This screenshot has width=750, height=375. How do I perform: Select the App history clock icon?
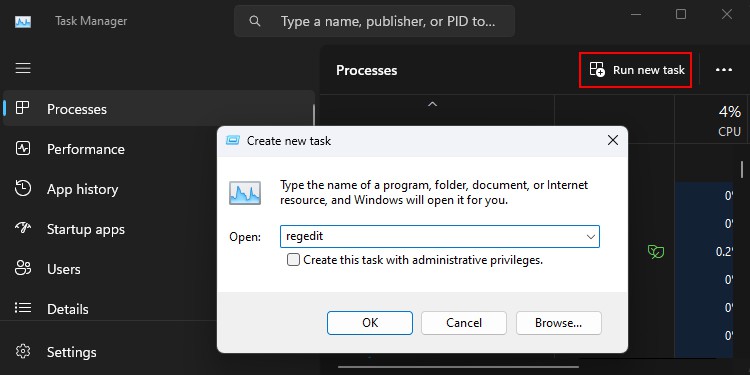22,188
